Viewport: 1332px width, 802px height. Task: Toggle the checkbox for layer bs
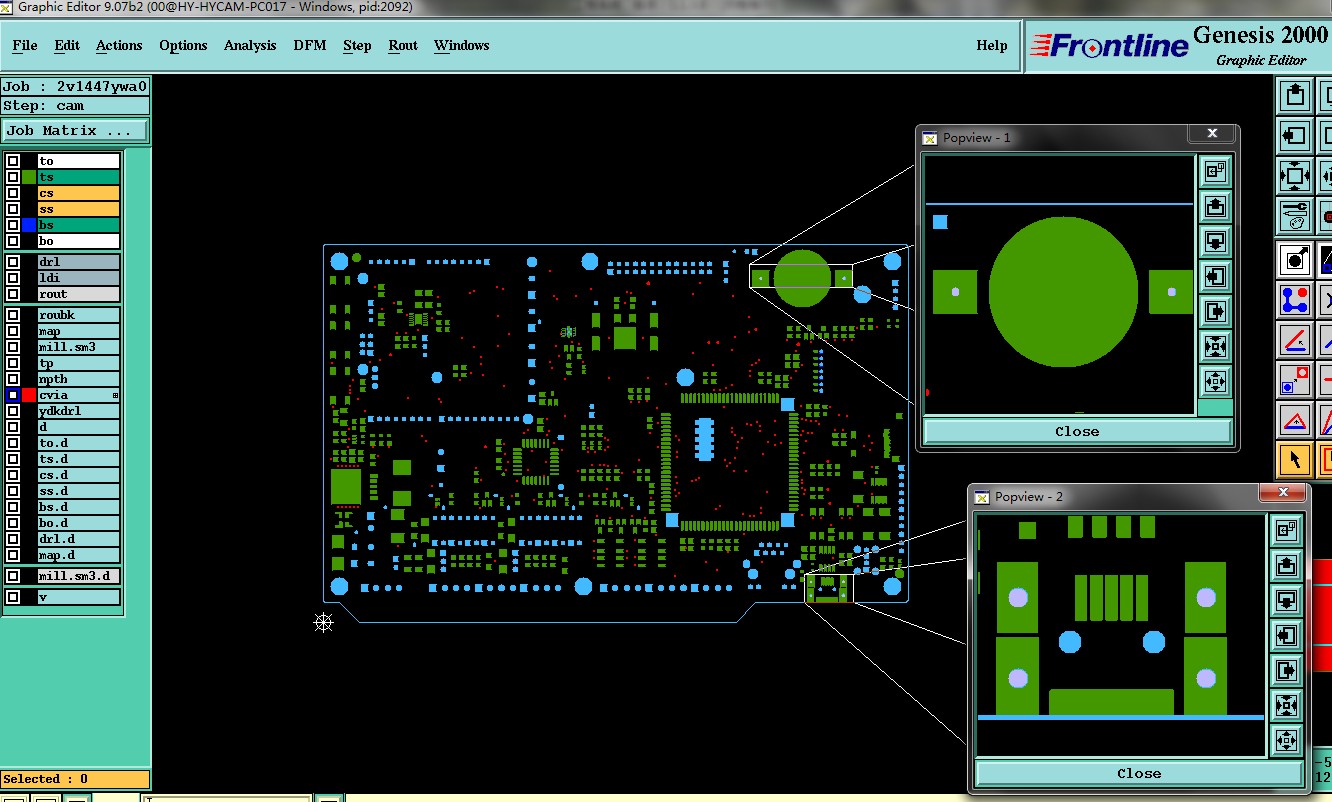coord(13,225)
